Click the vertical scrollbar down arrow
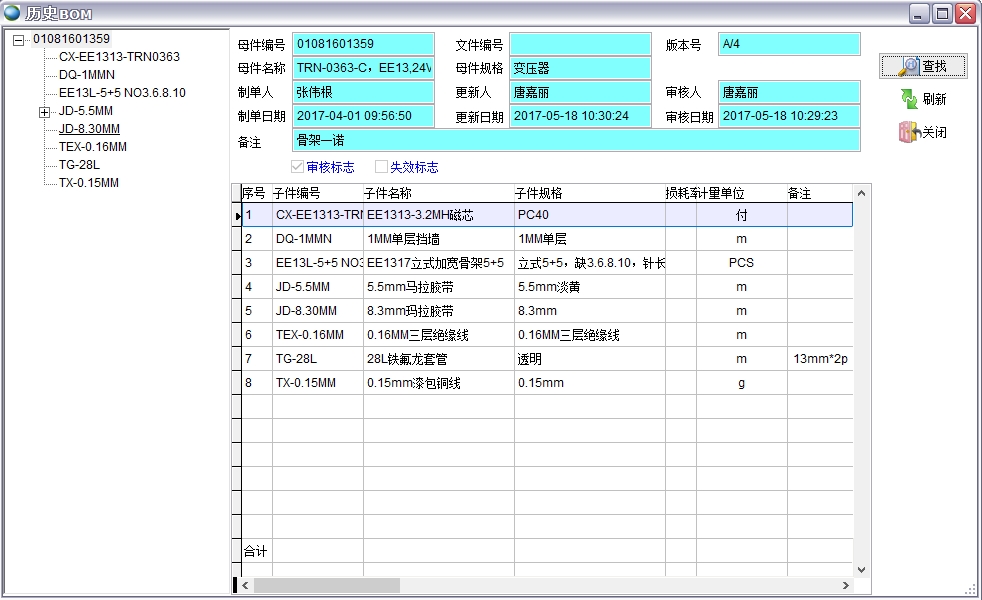This screenshot has width=982, height=600. (x=859, y=569)
